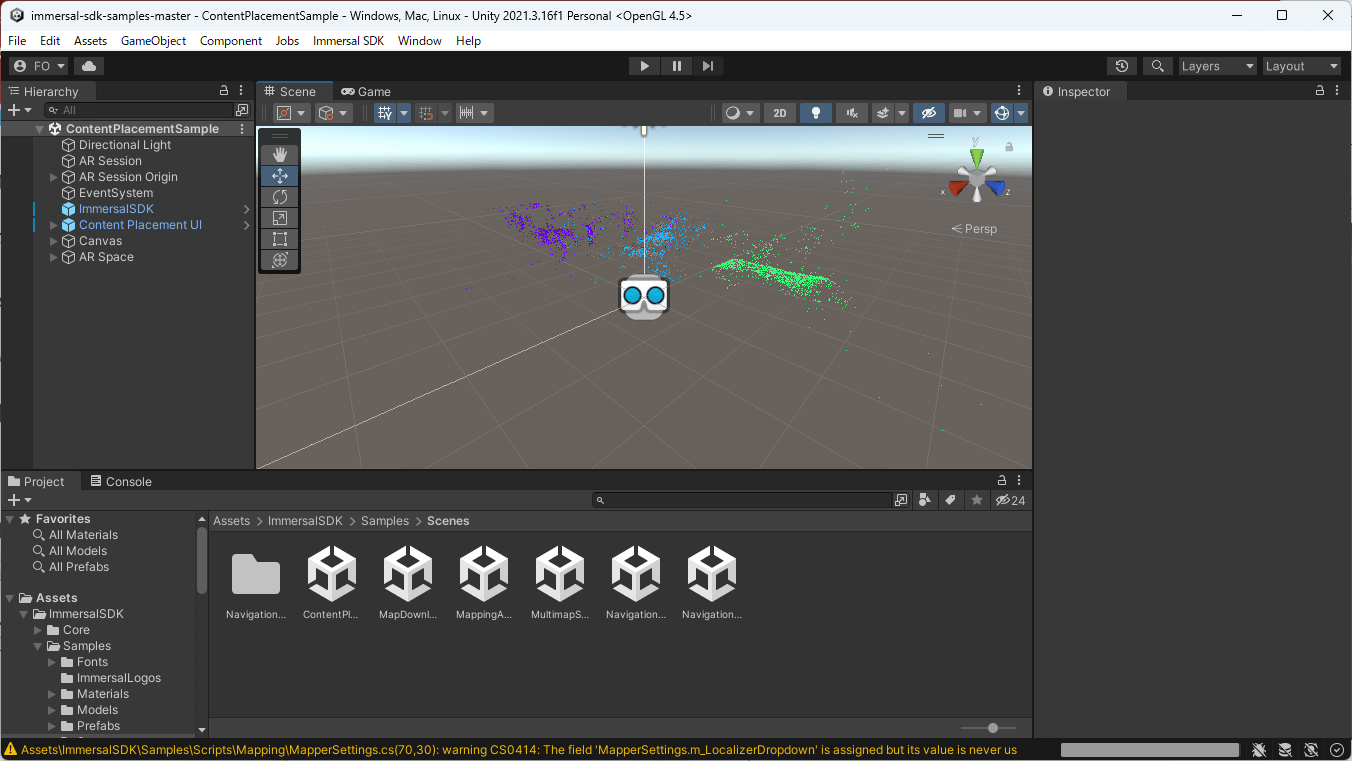Toggle scene effects rendering
The width and height of the screenshot is (1352, 761).
coord(883,113)
